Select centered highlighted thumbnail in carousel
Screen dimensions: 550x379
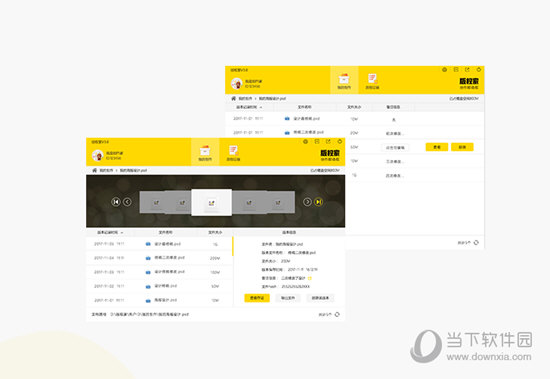tap(212, 202)
